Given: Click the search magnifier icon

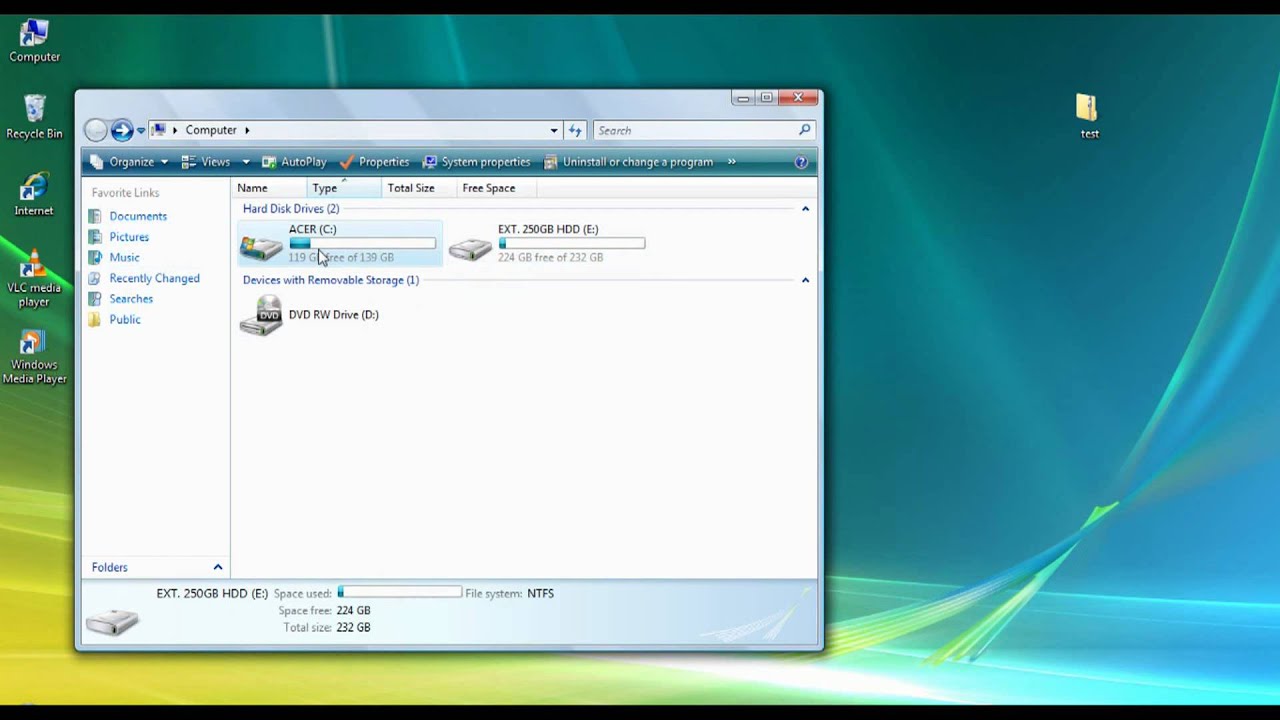Looking at the screenshot, I should 804,130.
